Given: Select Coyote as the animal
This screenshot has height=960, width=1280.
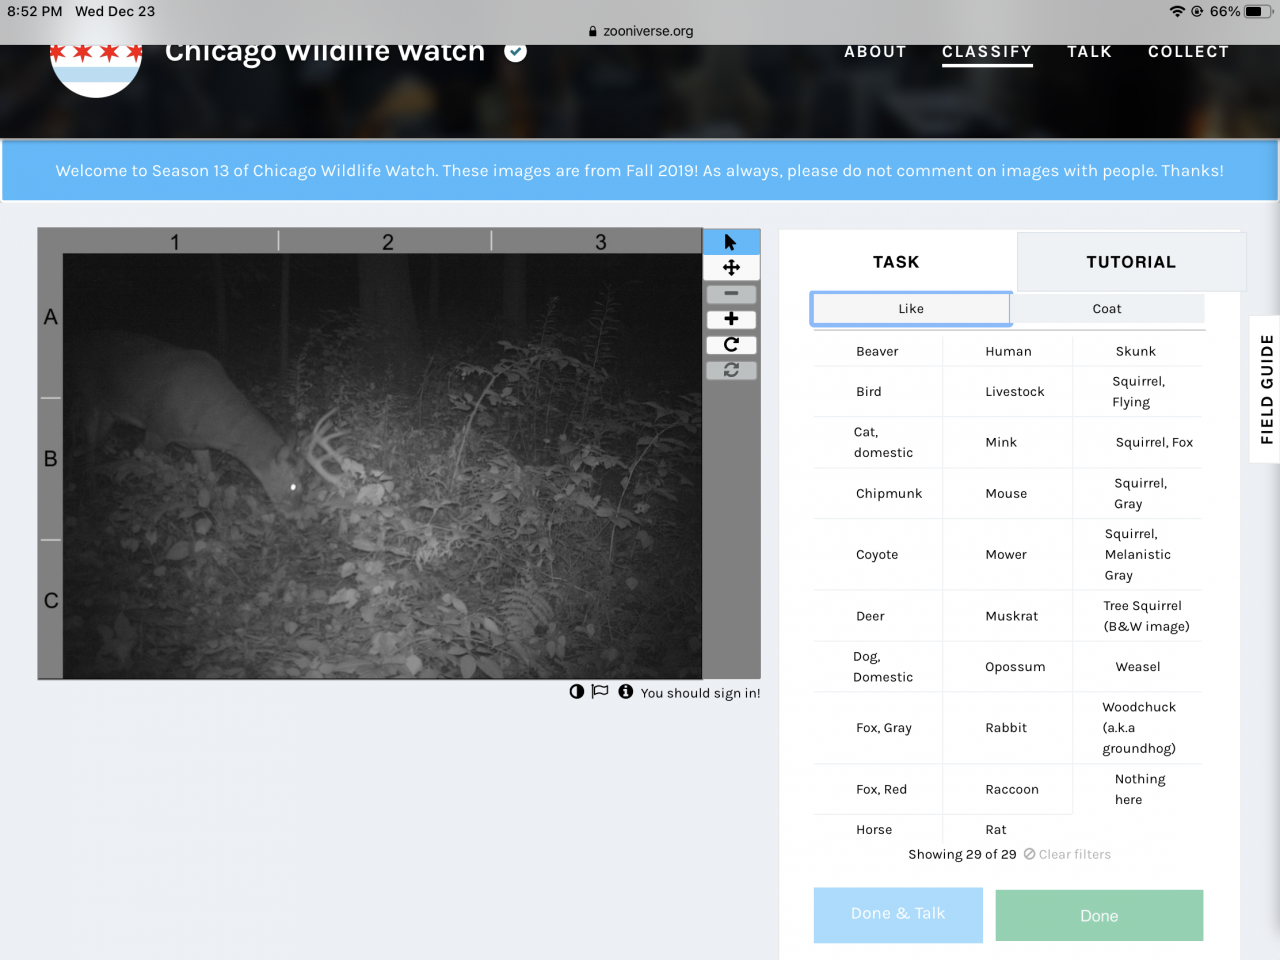Looking at the screenshot, I should coord(877,555).
